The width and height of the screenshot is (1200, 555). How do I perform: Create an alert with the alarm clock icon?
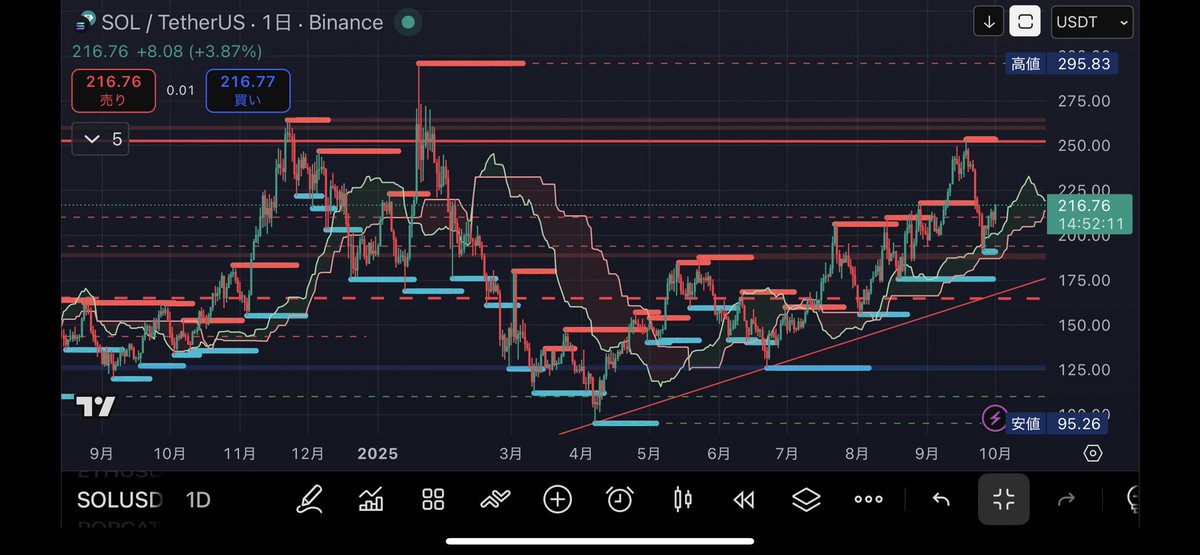coord(620,499)
